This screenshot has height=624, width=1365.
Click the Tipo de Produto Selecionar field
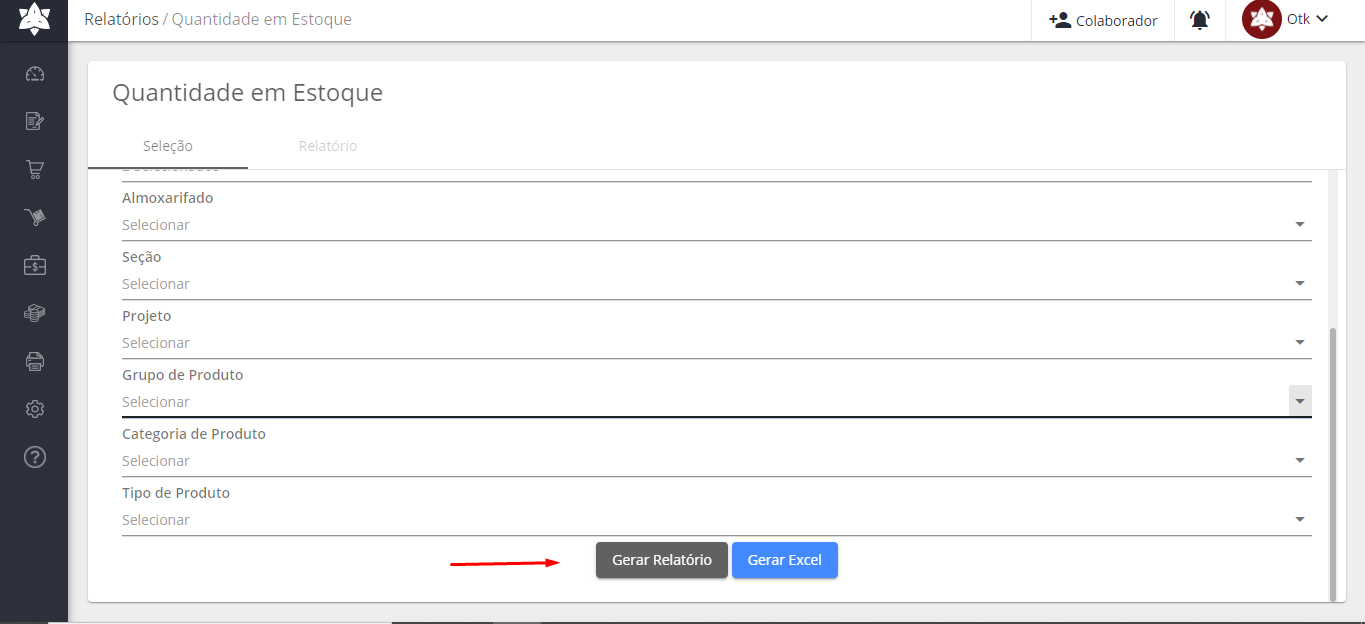[717, 520]
